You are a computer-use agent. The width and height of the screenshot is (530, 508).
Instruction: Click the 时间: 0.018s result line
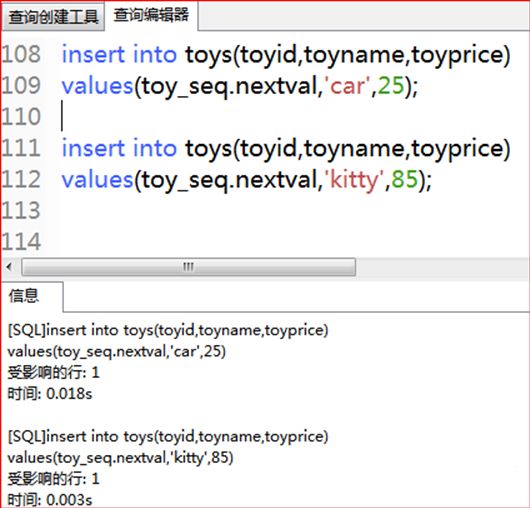(x=50, y=394)
